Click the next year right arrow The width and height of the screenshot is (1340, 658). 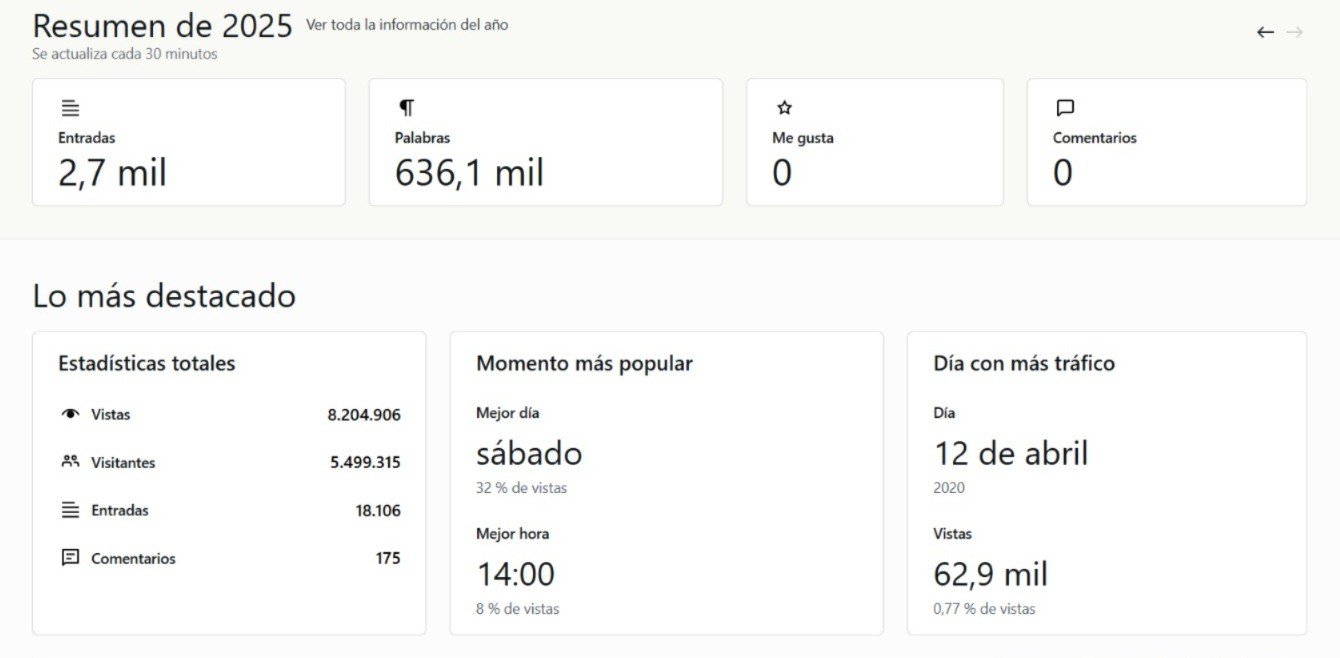click(1295, 32)
